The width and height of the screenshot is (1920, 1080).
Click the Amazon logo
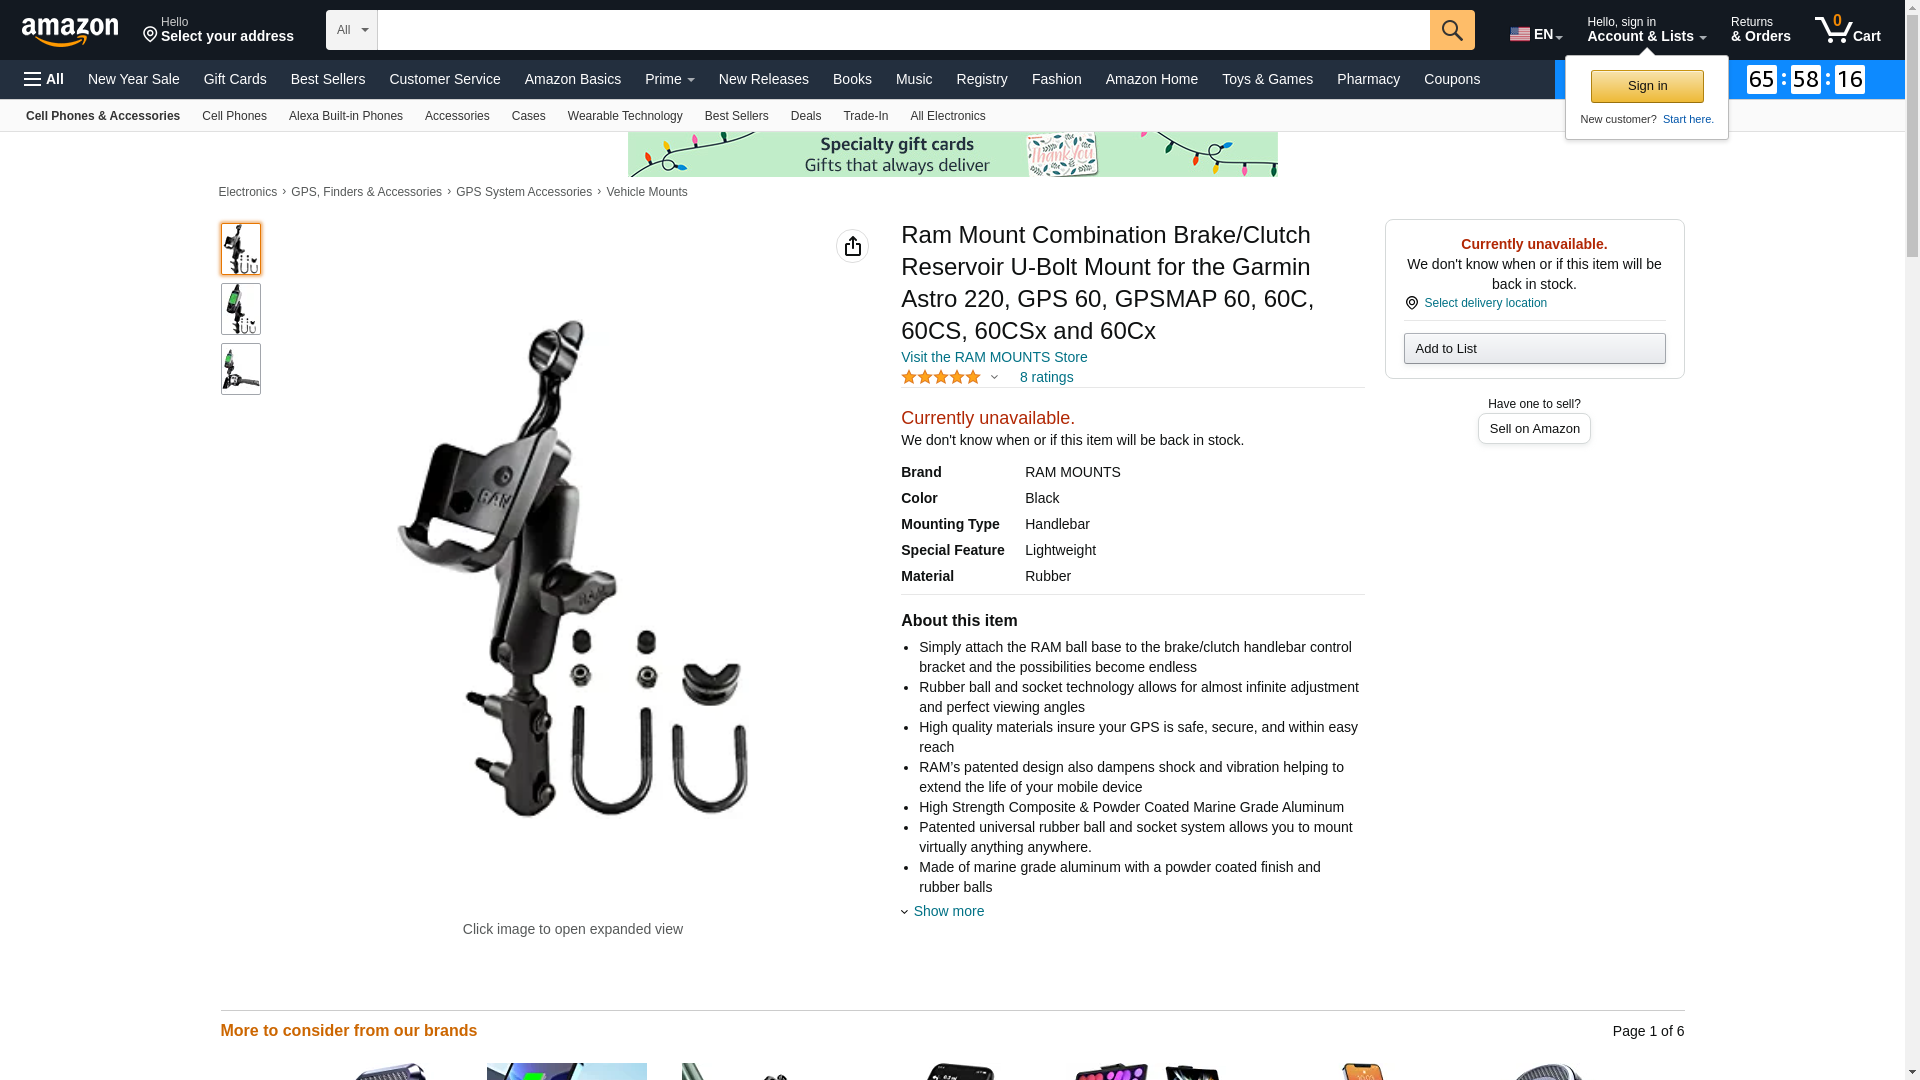point(70,32)
